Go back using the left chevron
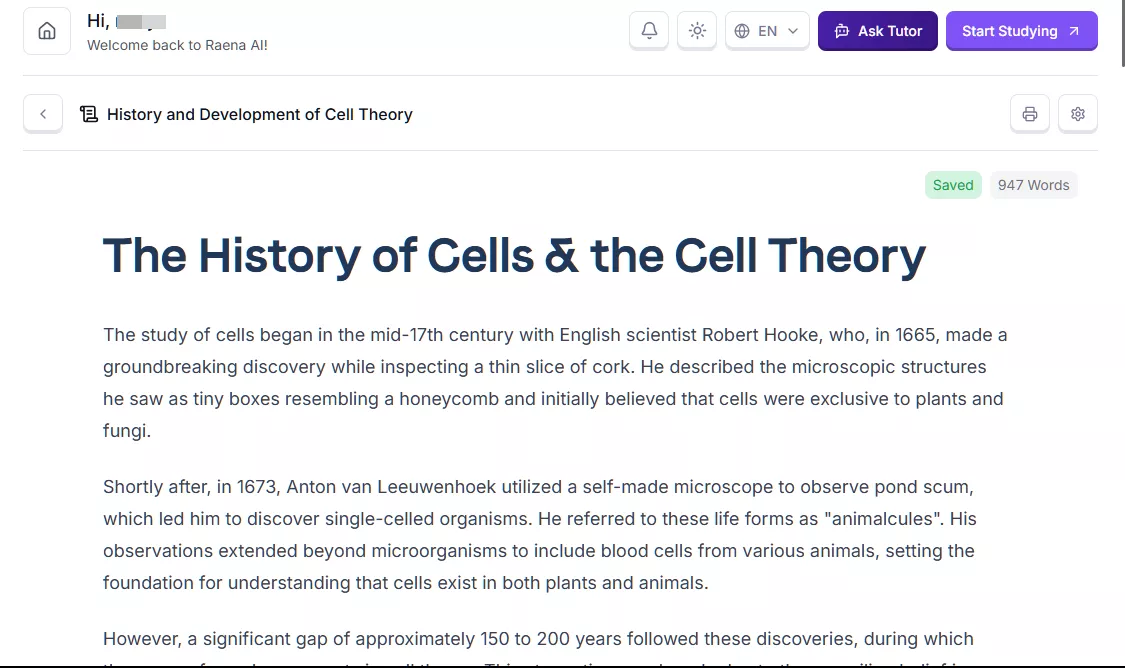This screenshot has width=1125, height=668. point(43,114)
